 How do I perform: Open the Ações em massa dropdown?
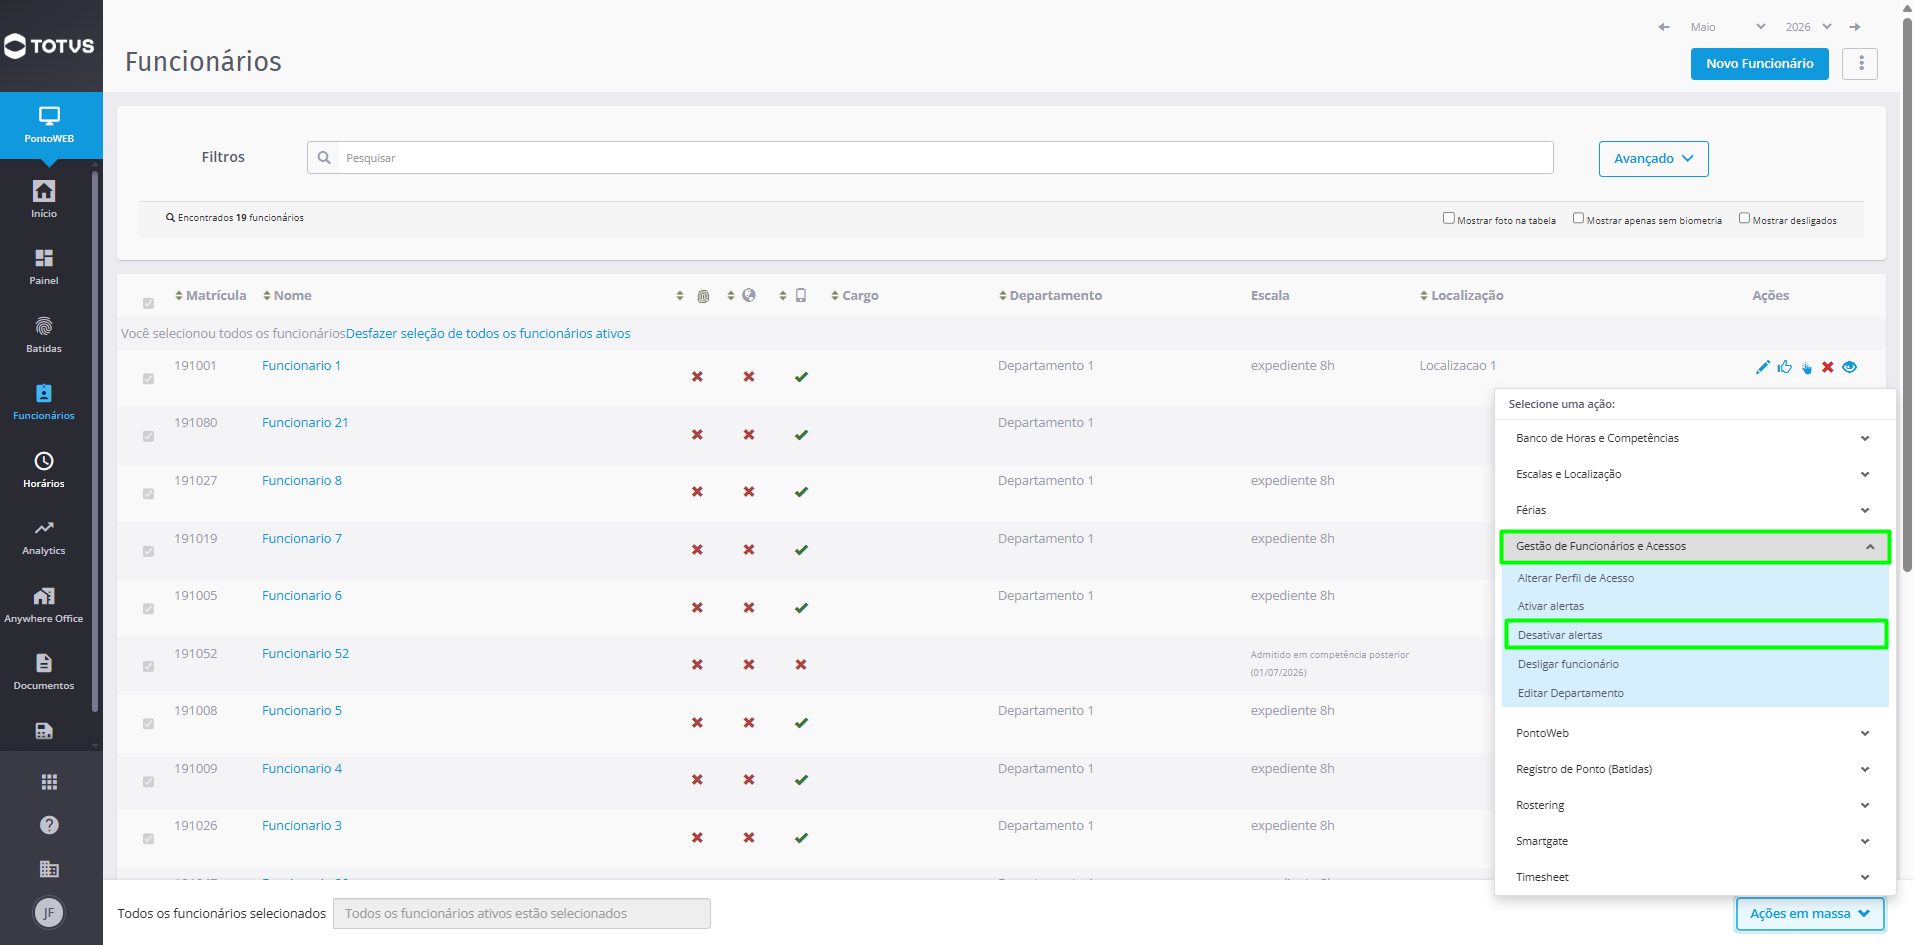click(1810, 913)
